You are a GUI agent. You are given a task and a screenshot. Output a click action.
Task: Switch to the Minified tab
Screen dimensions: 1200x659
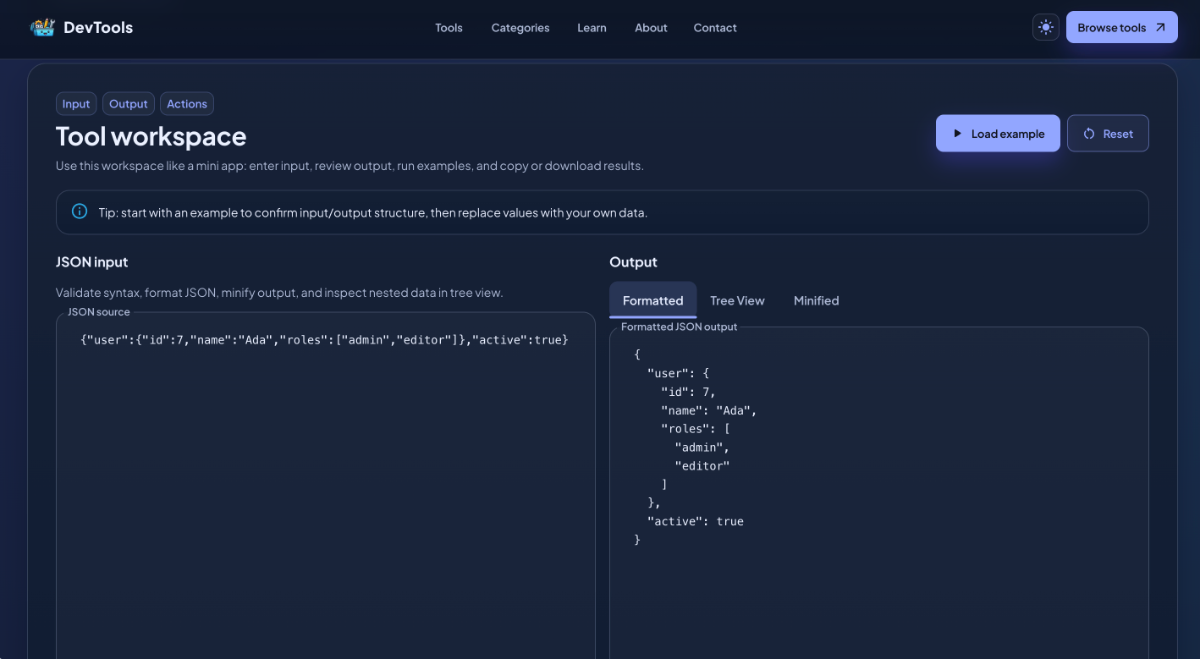click(x=816, y=300)
